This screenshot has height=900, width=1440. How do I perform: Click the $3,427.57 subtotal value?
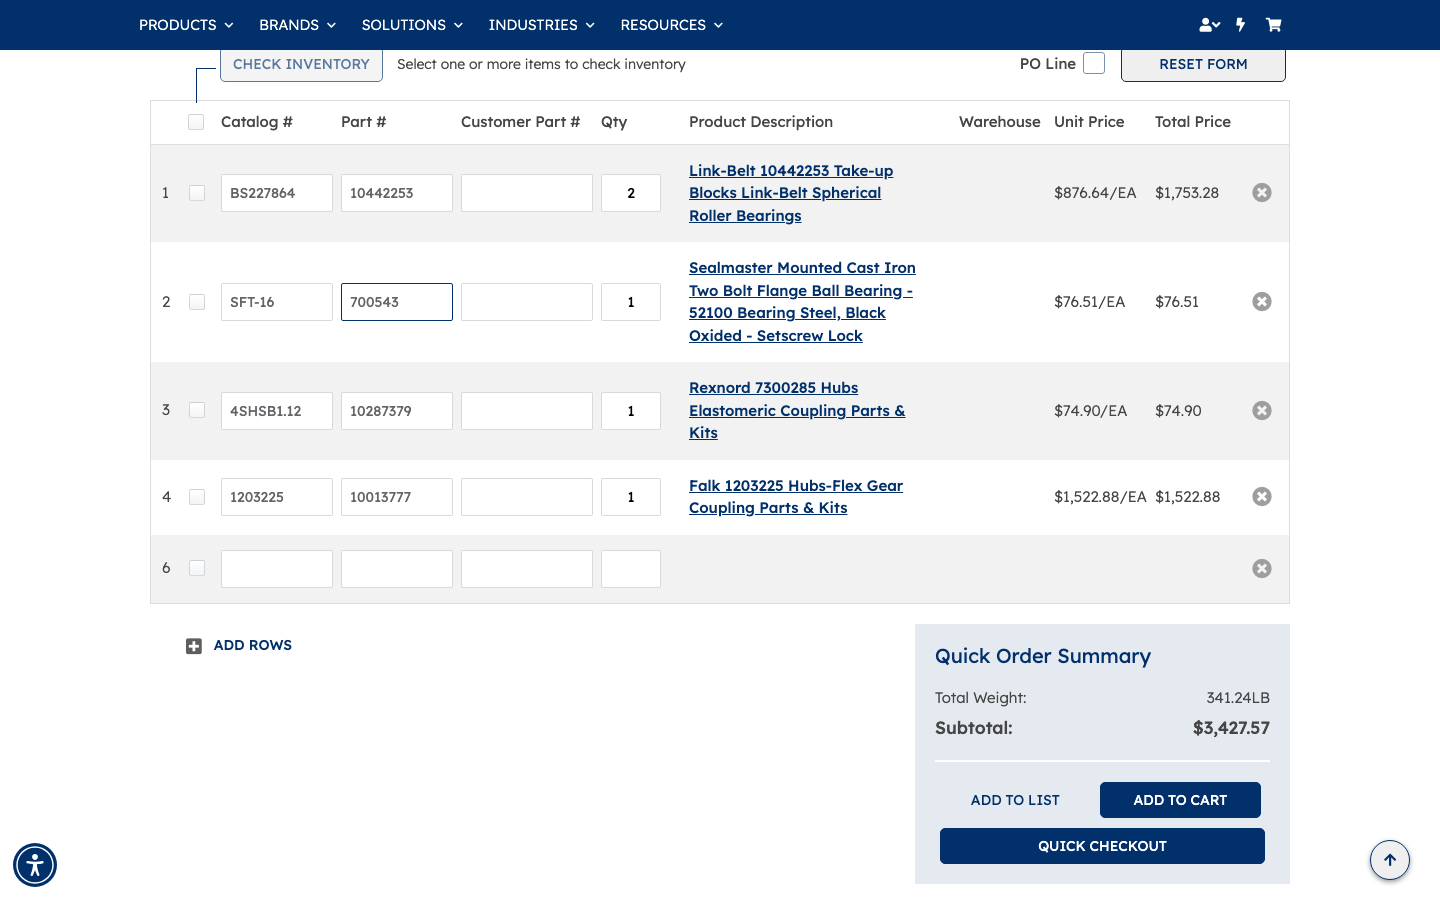(1231, 728)
